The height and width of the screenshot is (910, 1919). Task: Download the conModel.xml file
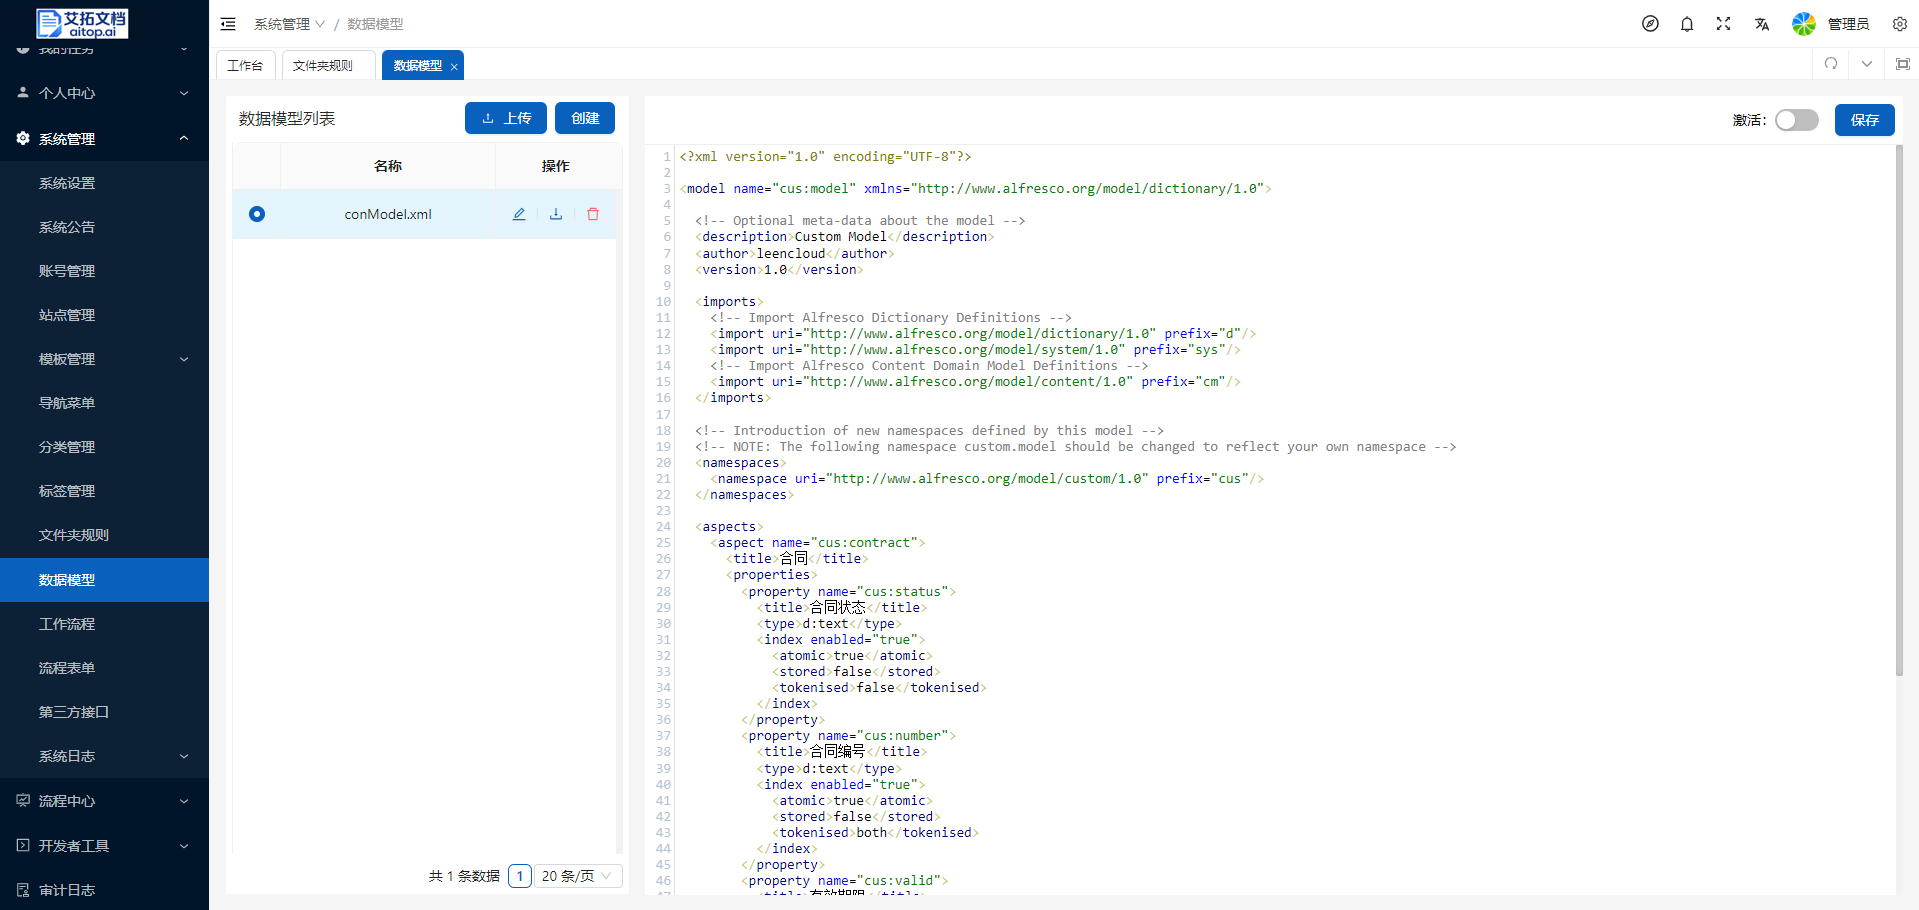(x=556, y=214)
